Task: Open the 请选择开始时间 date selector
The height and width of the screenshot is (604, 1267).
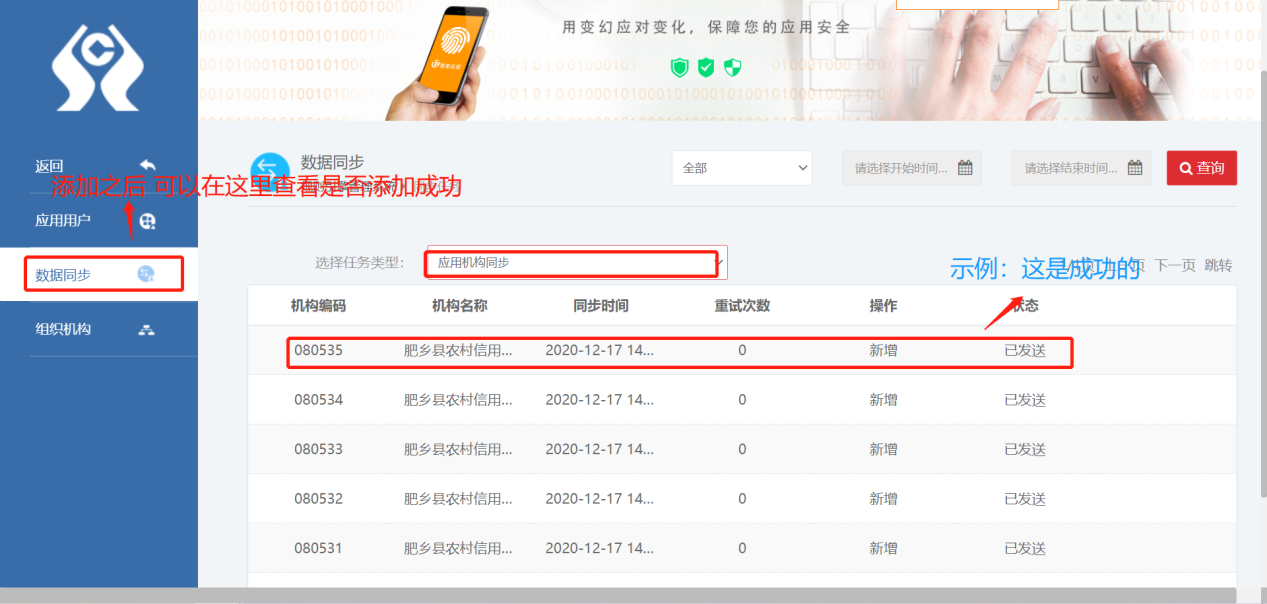Action: pos(900,167)
